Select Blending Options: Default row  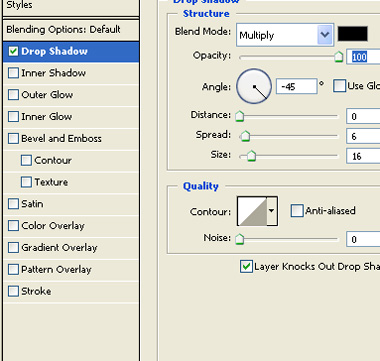[71, 30]
